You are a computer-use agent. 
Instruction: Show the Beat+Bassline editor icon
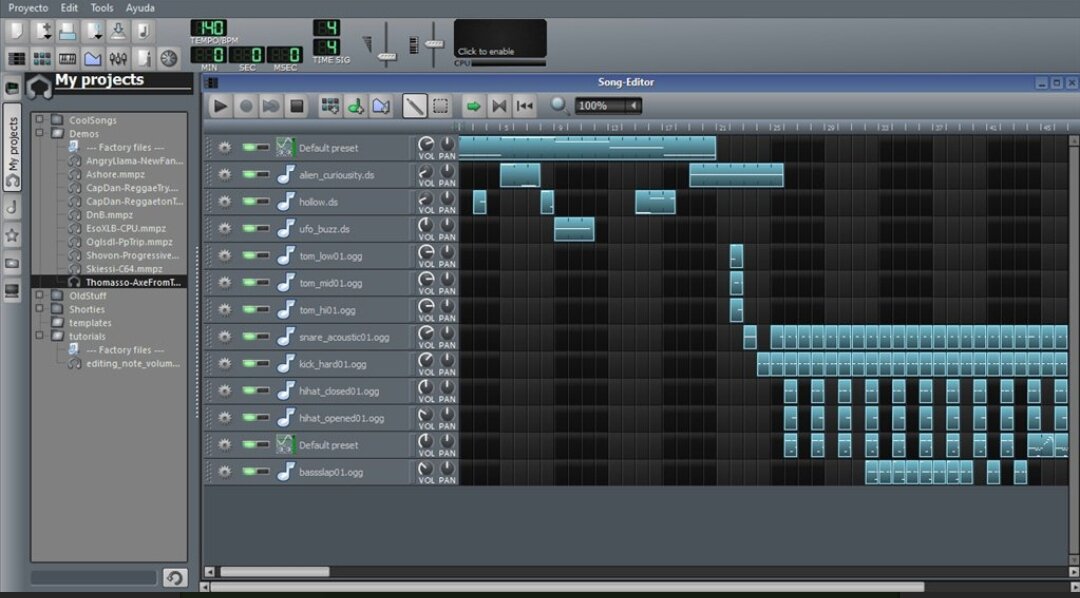pyautogui.click(x=42, y=59)
